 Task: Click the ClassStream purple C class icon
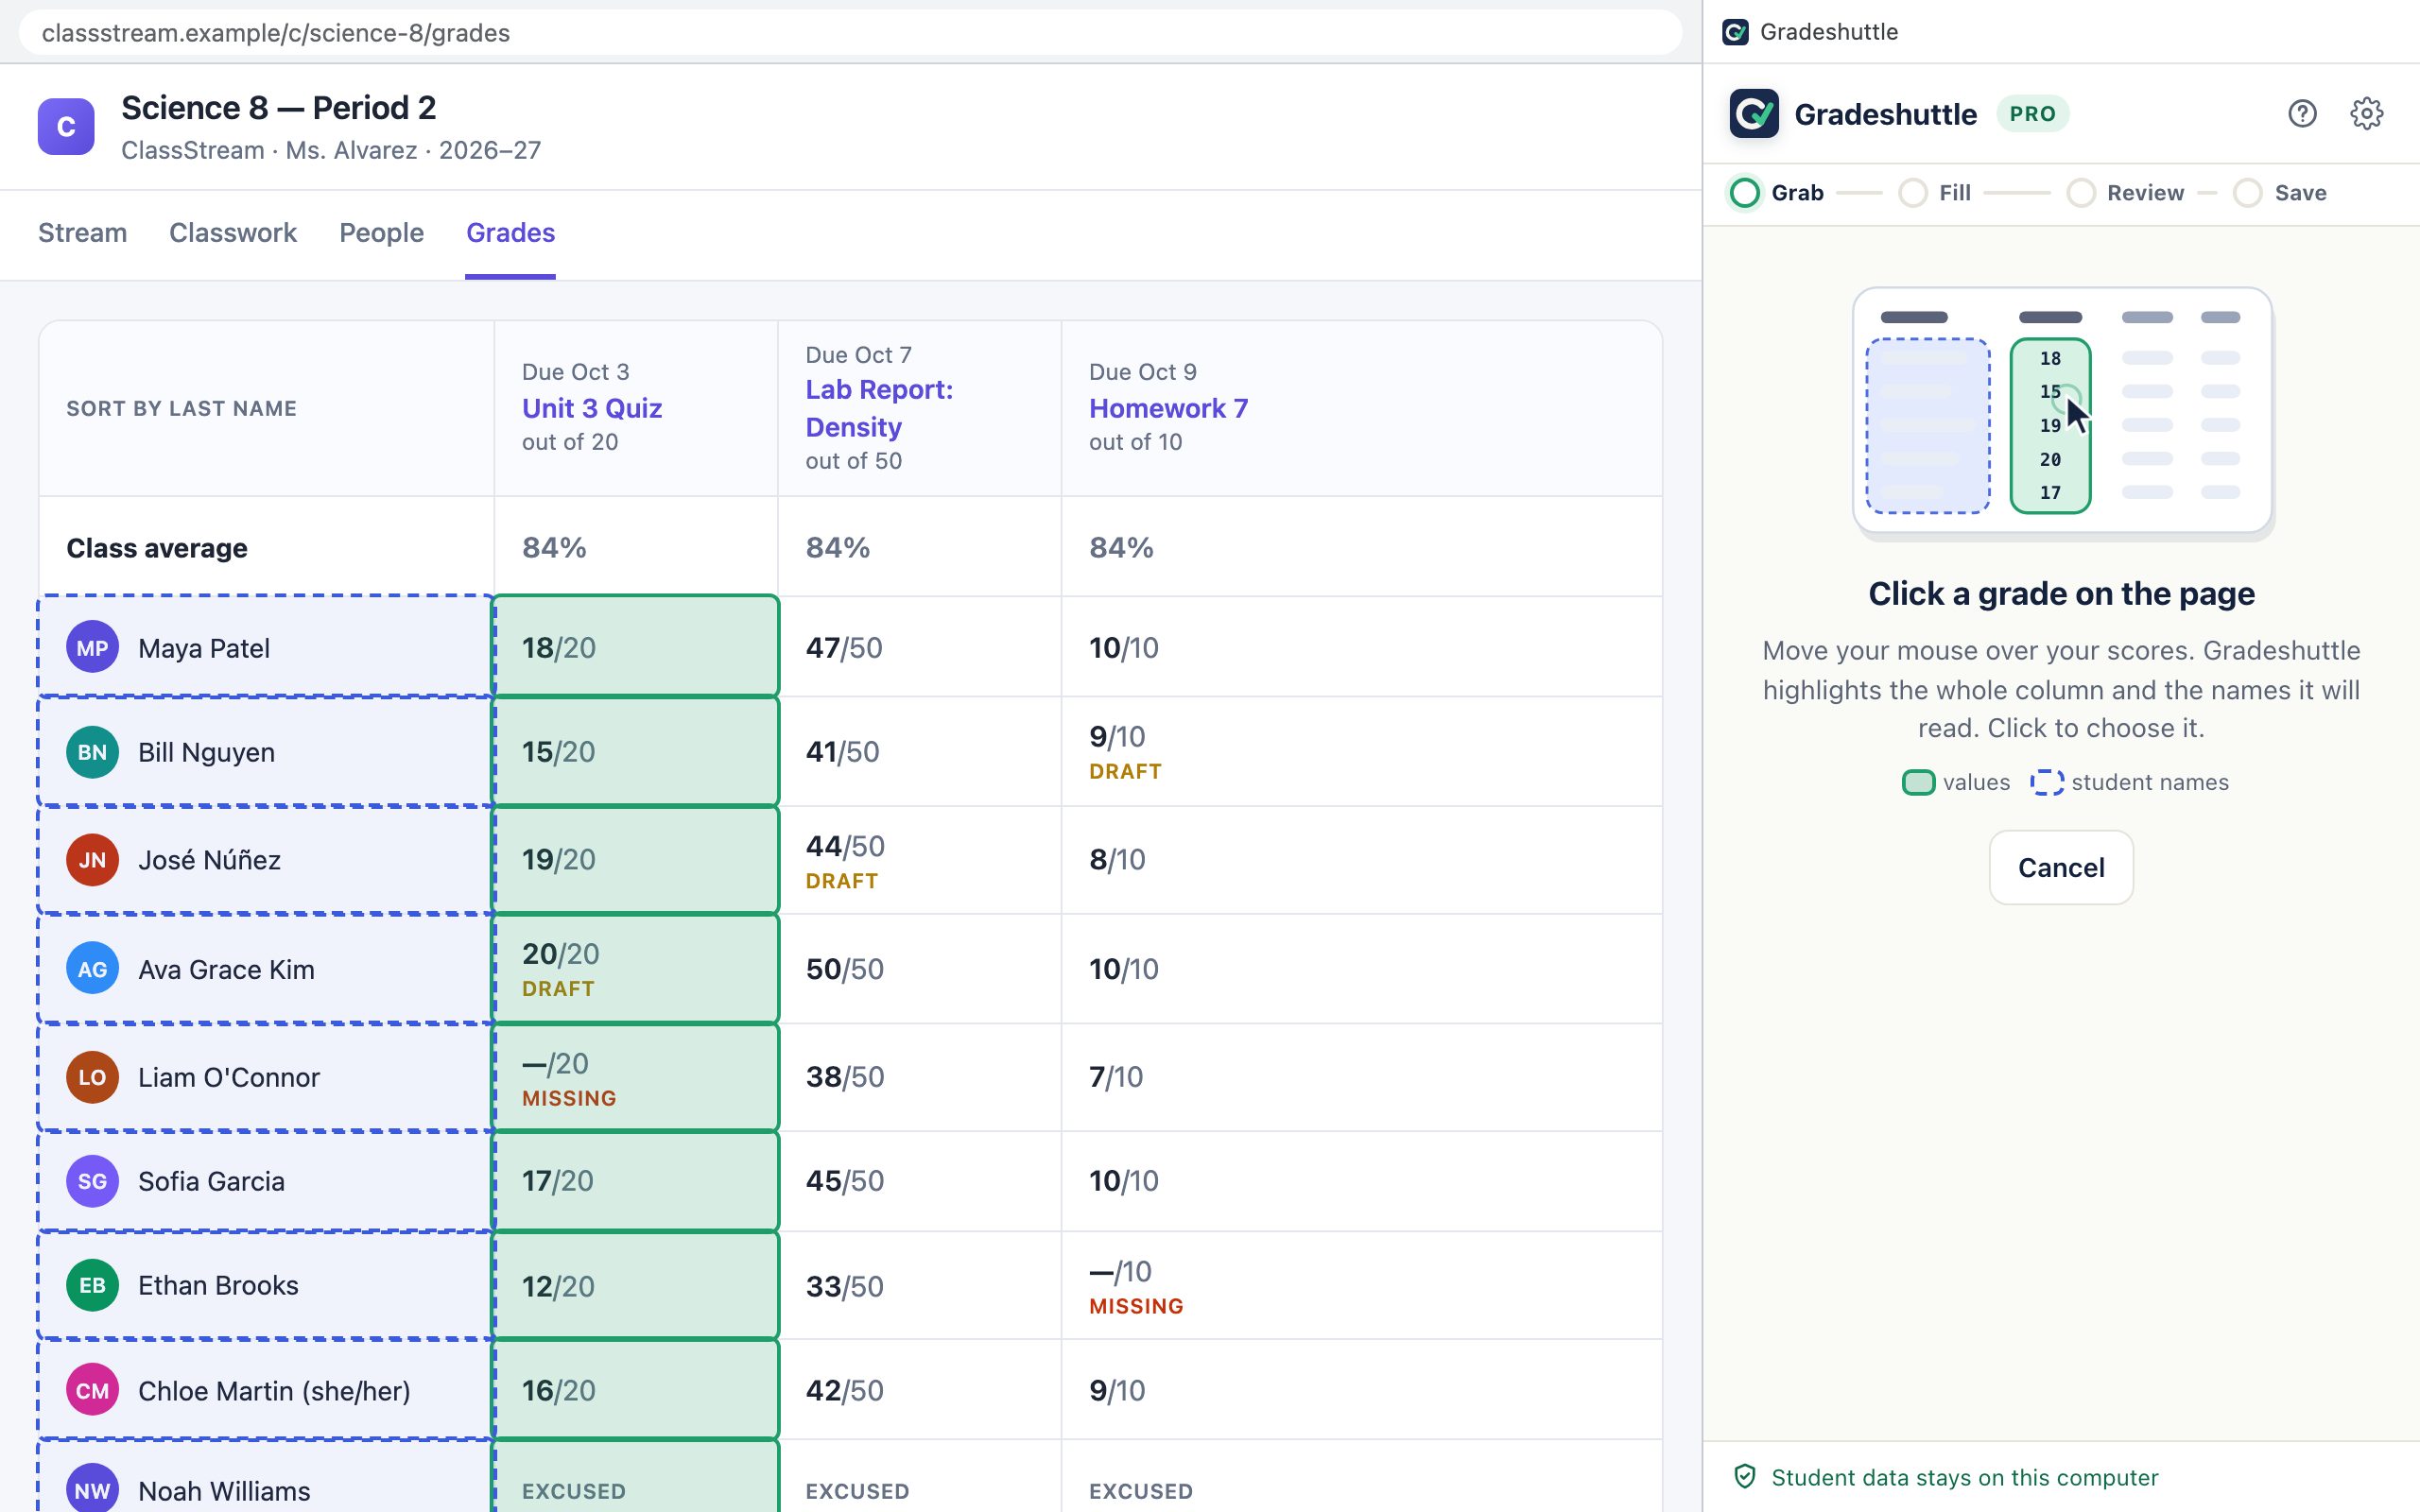(x=66, y=127)
